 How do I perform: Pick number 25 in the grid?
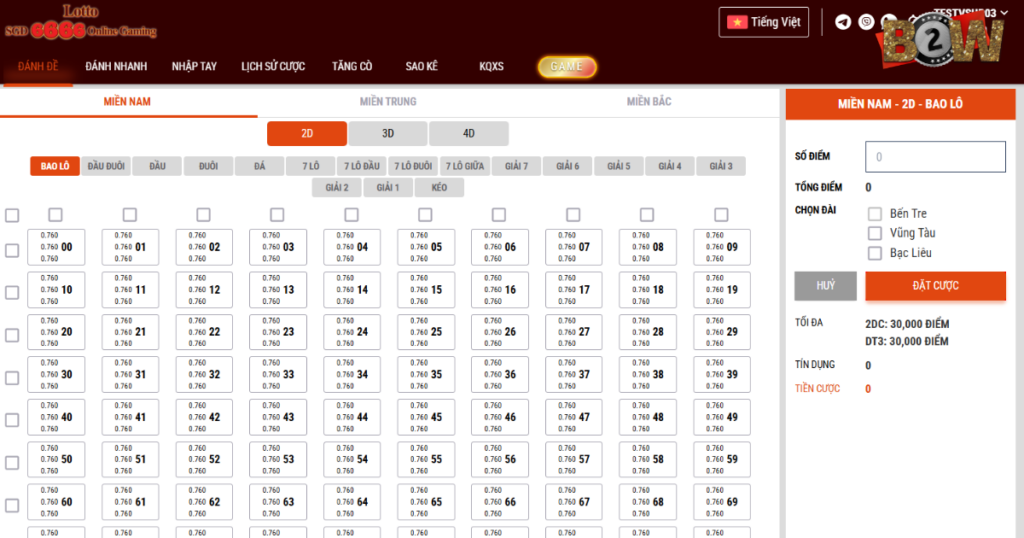(x=426, y=332)
